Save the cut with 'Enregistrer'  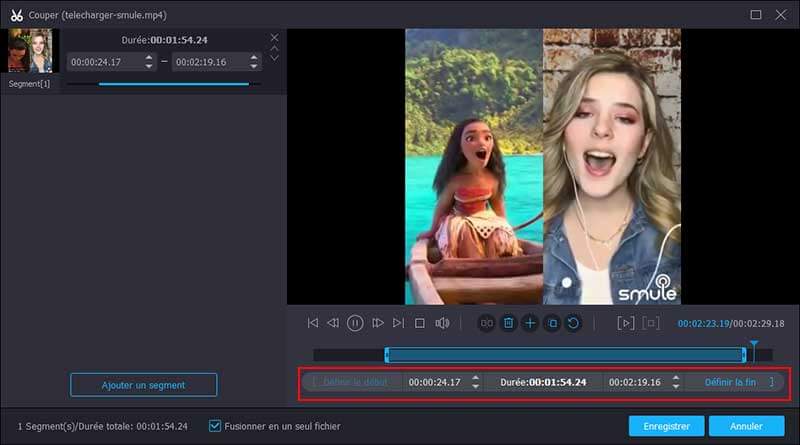[x=666, y=426]
